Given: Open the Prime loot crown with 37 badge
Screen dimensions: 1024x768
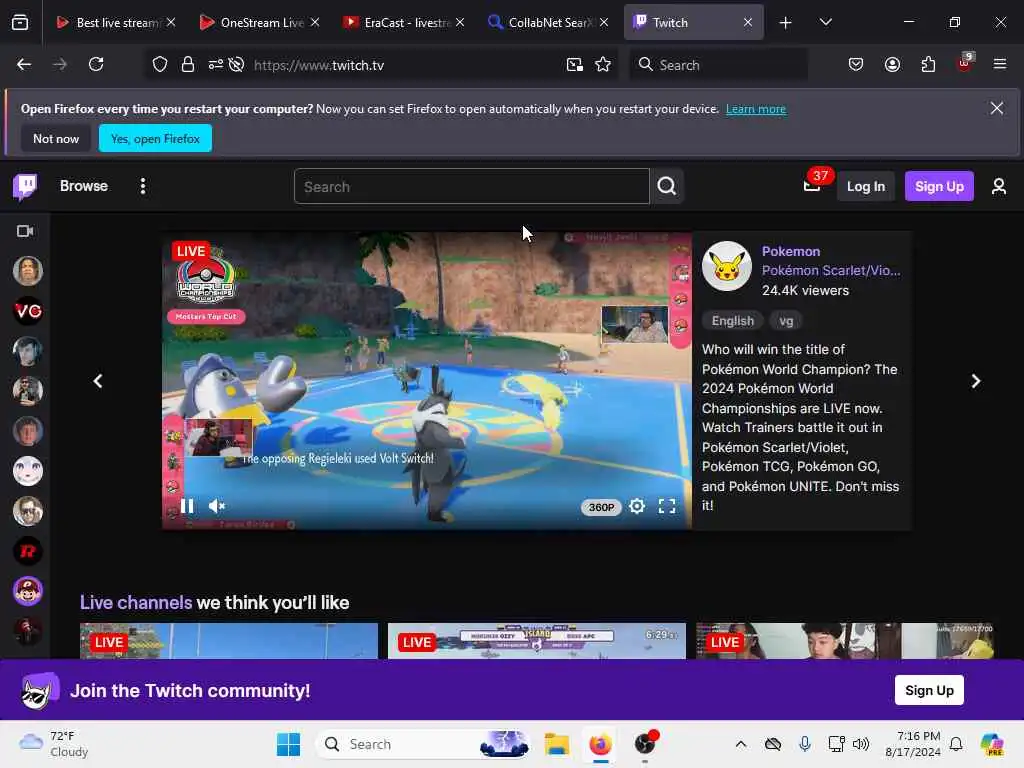Looking at the screenshot, I should pos(812,186).
